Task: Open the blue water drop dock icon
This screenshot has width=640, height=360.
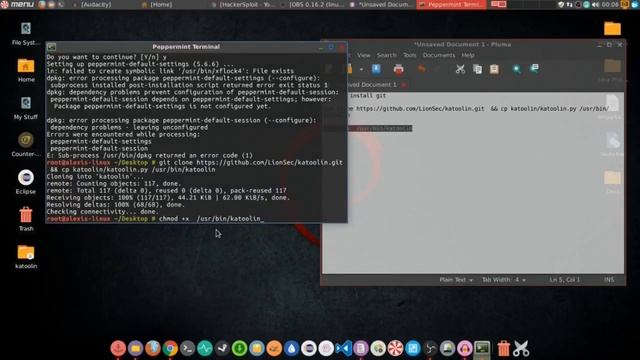Action: (291, 348)
